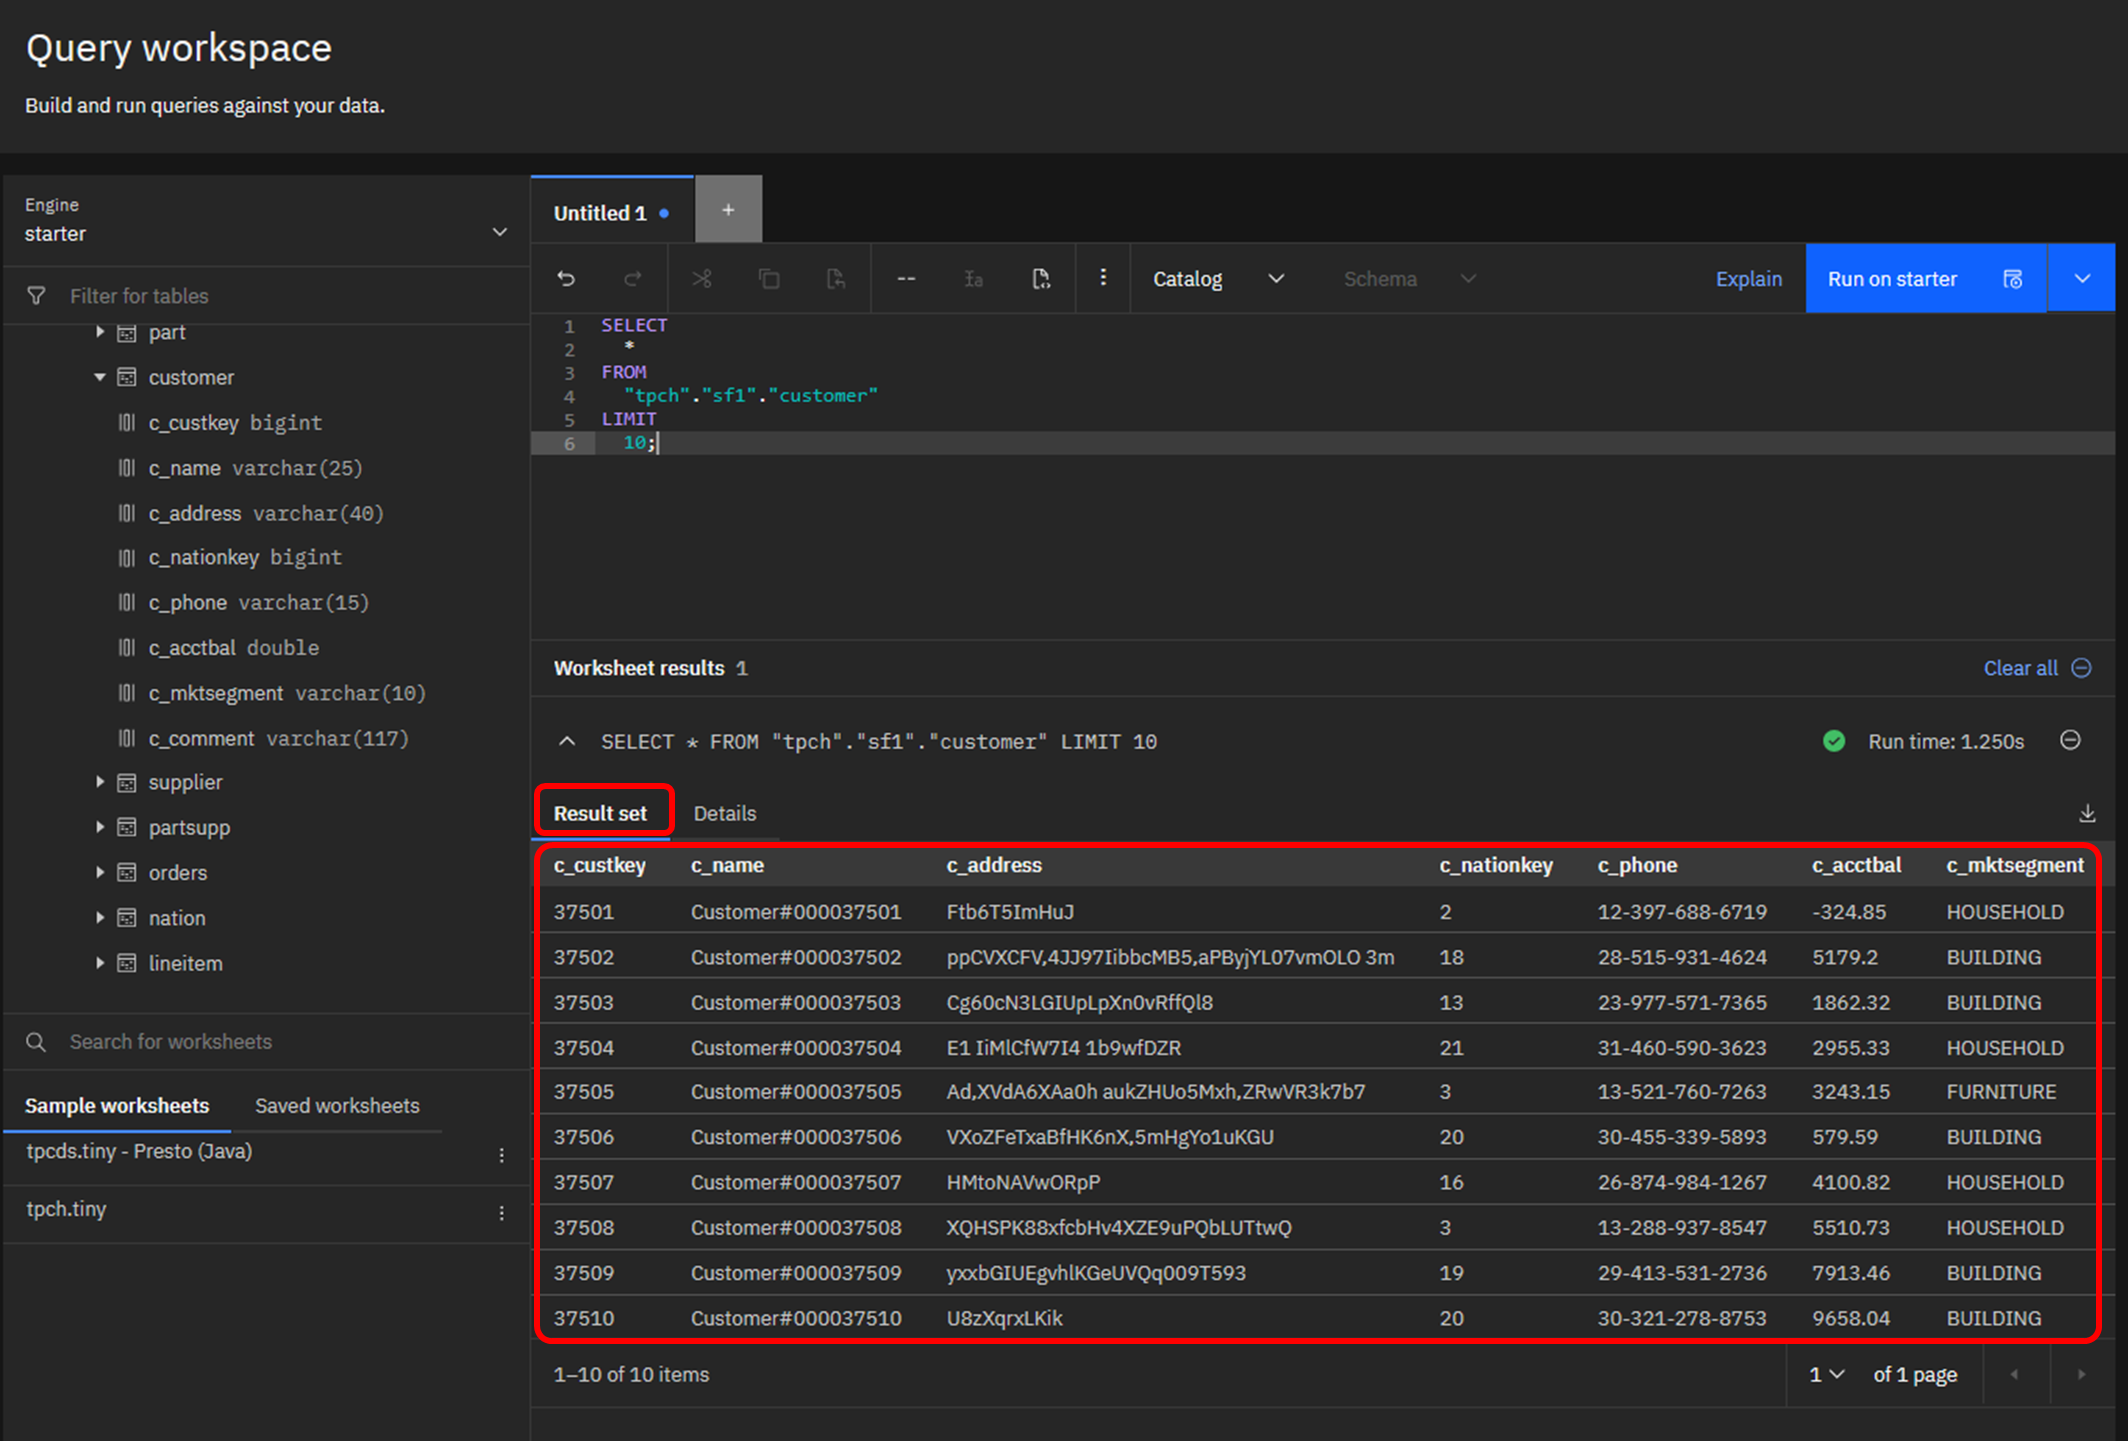2128x1441 pixels.
Task: Click the filter funnel icon for tables
Action: [x=36, y=296]
